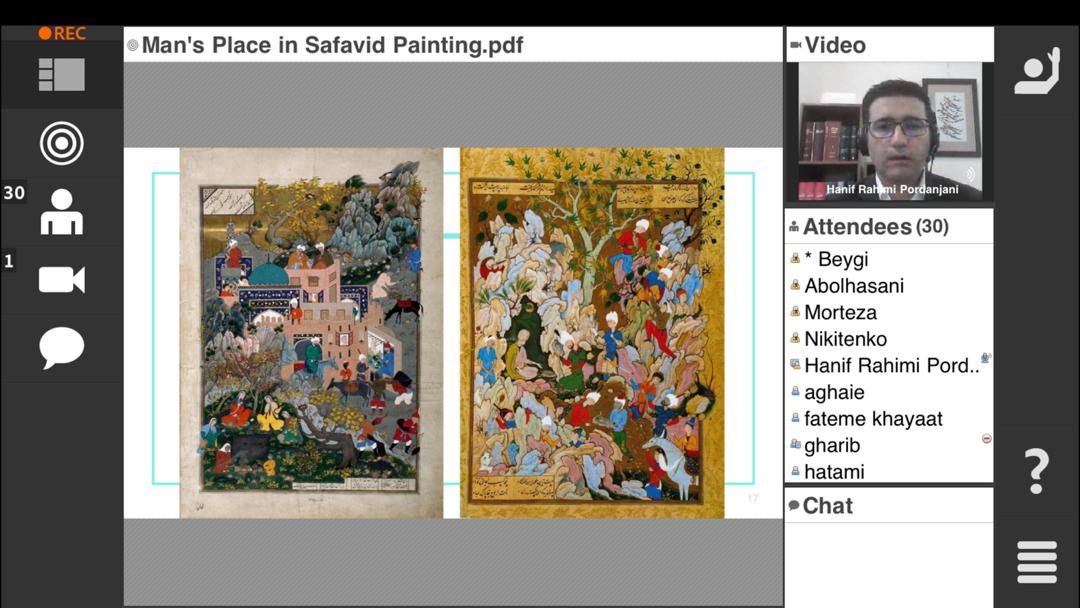
Task: Click the status icon beside gharib
Action: [x=986, y=439]
